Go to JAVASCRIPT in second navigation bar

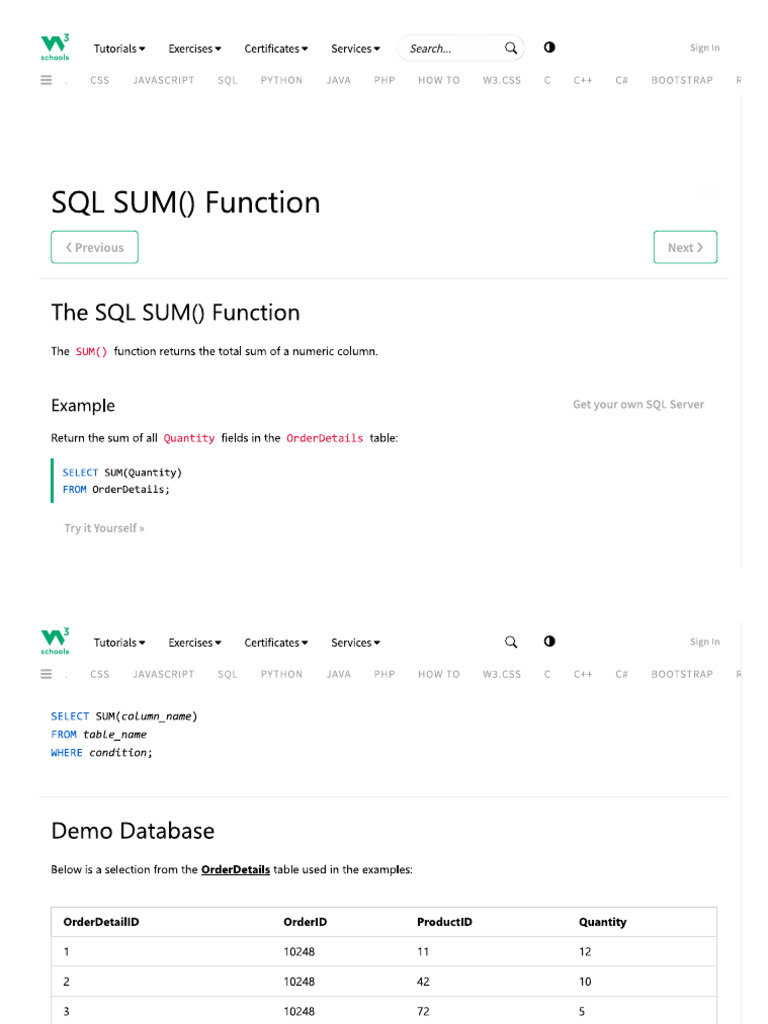coord(163,674)
